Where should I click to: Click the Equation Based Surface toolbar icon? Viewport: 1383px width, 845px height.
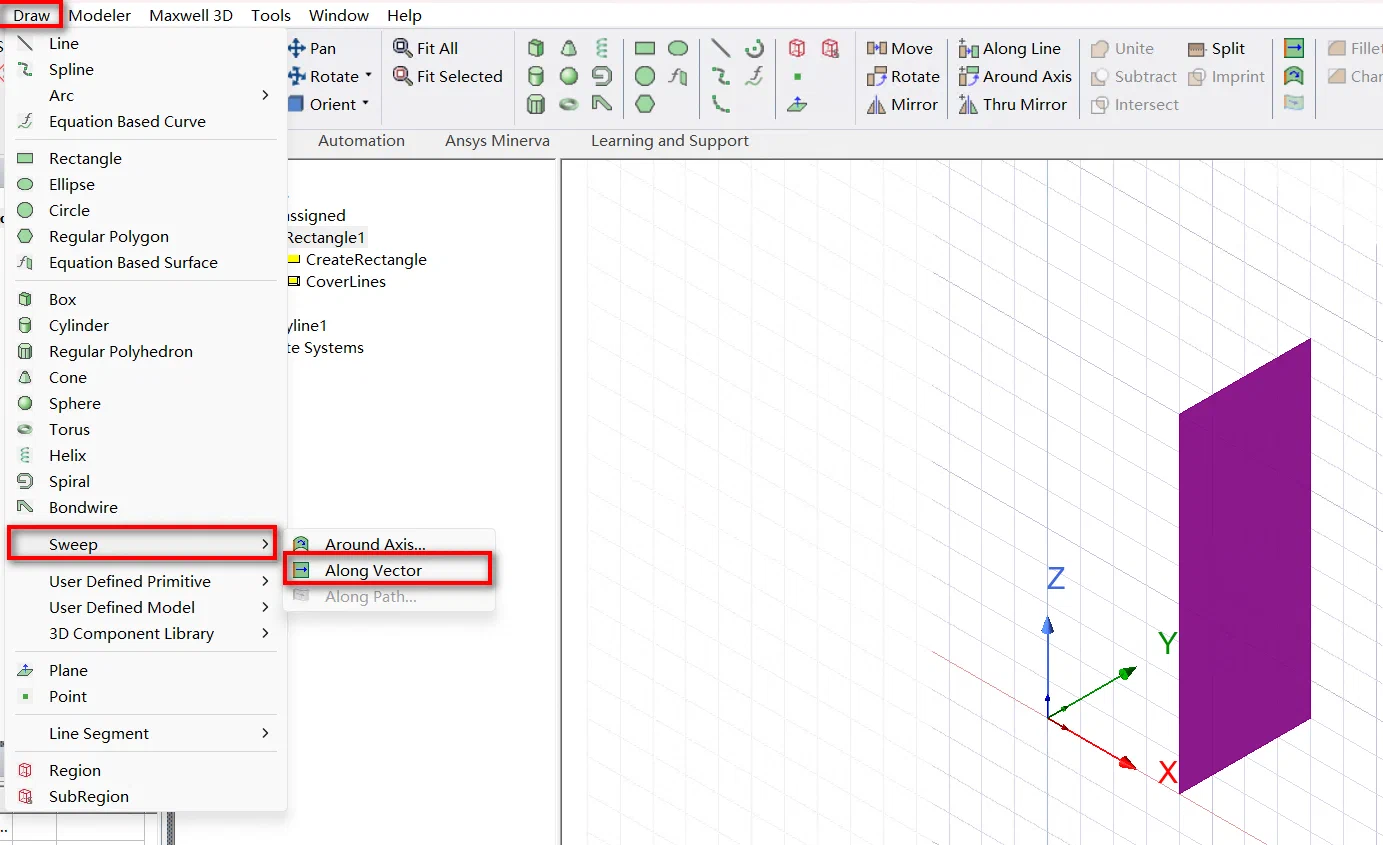[678, 76]
